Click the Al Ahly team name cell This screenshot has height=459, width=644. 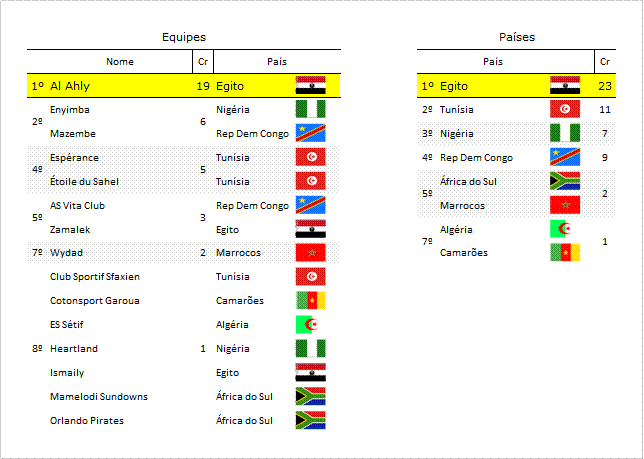pyautogui.click(x=70, y=86)
